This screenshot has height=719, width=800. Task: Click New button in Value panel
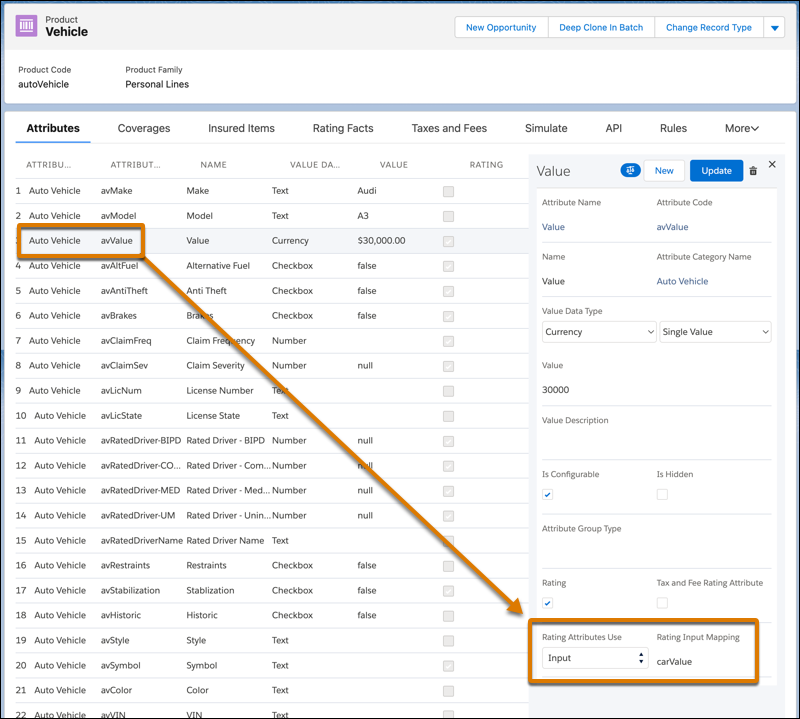click(664, 171)
